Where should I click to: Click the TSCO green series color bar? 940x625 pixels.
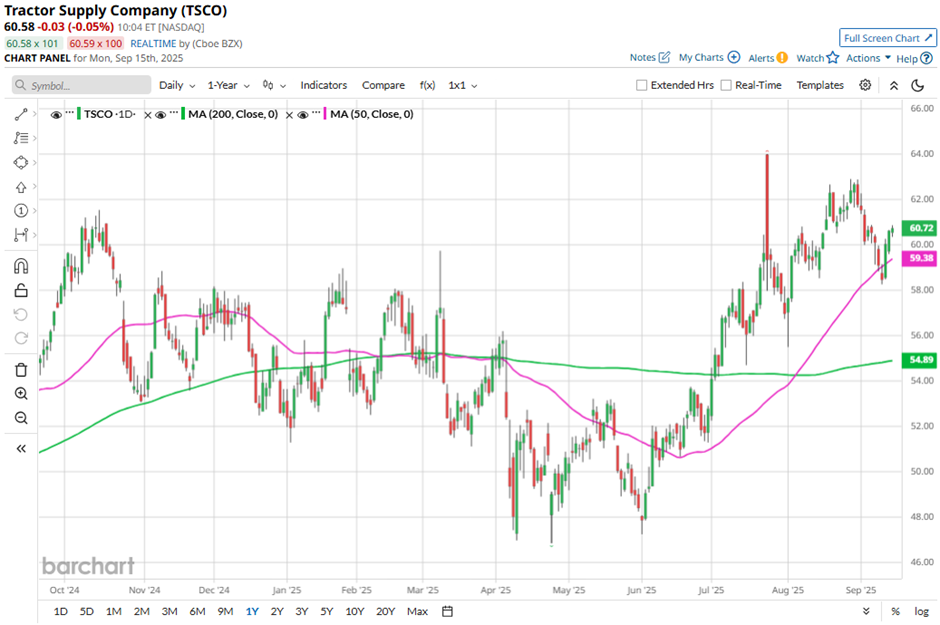(79, 114)
